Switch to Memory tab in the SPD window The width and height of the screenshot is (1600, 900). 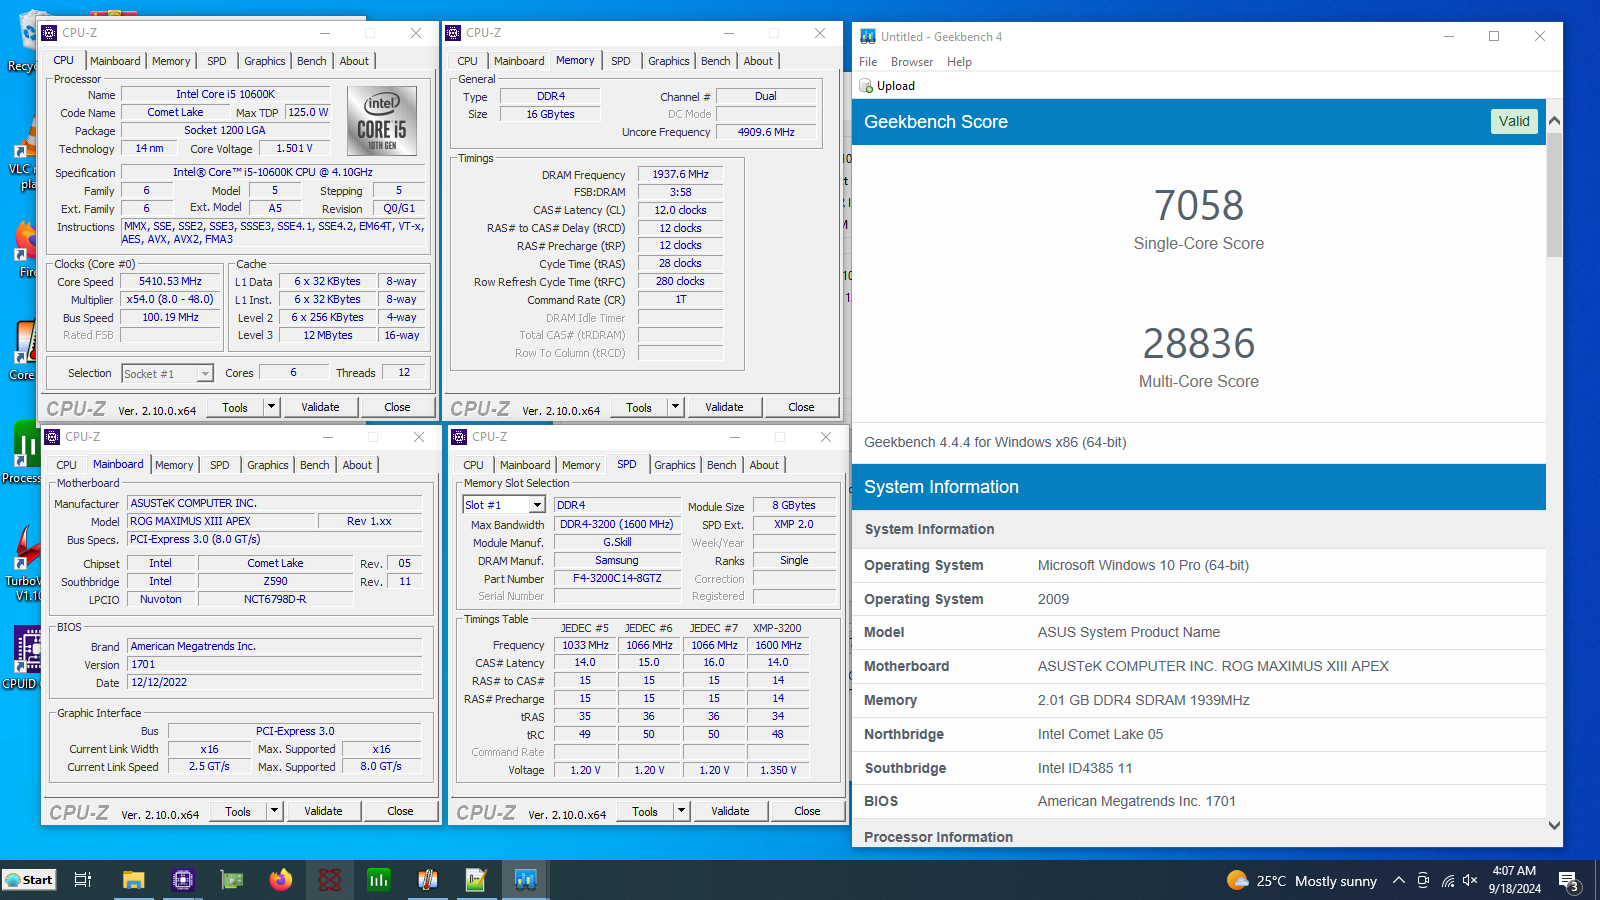coord(581,465)
